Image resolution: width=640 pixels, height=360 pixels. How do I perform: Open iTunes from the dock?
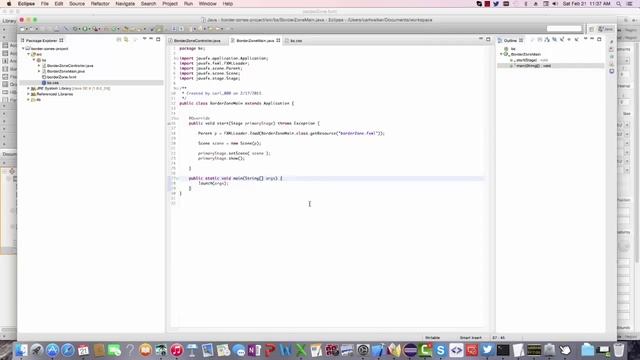[176, 350]
